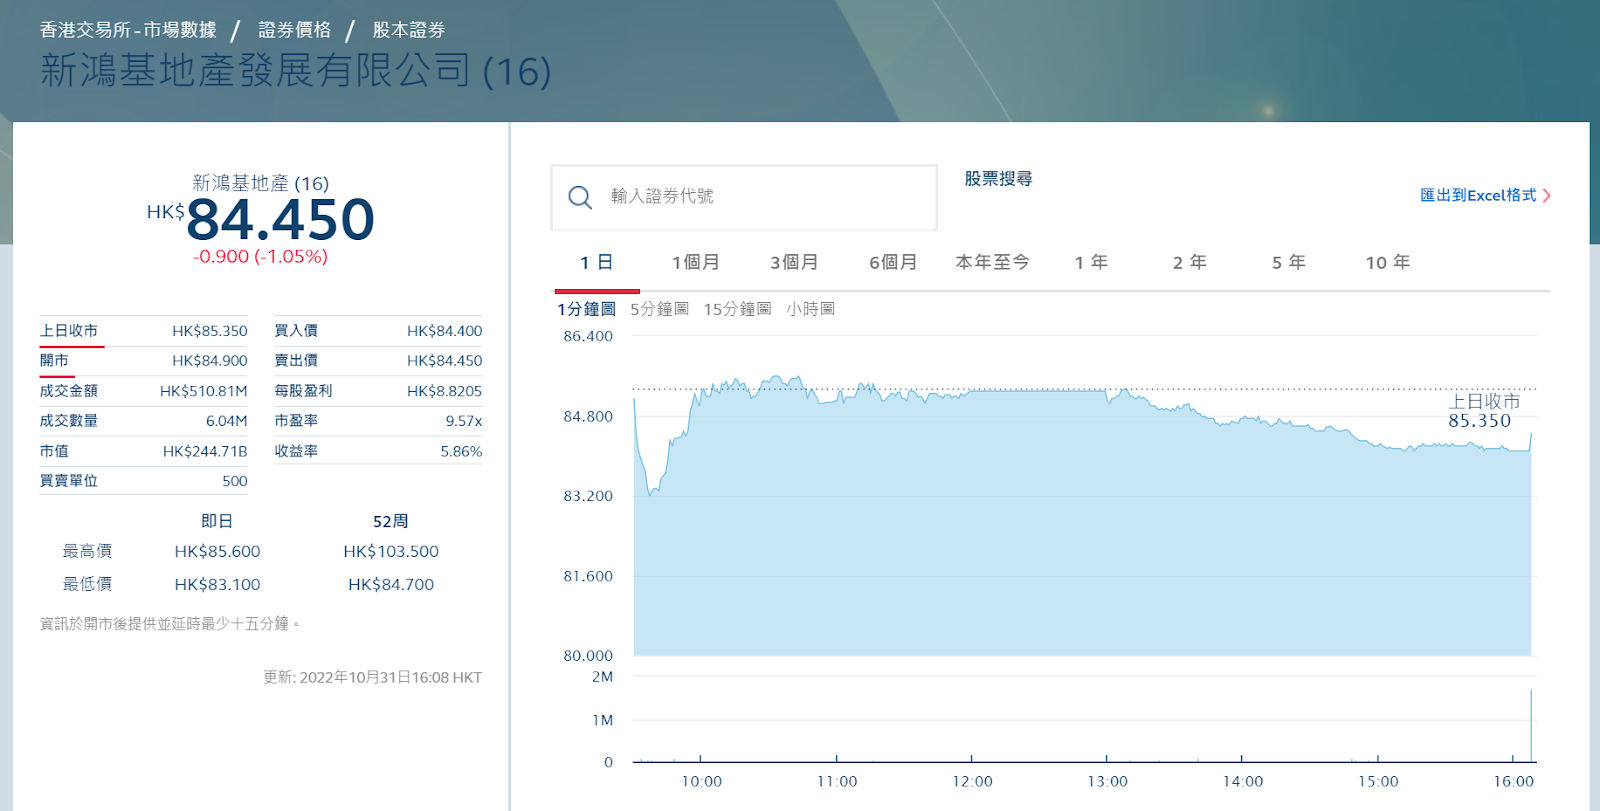Switch to the 1個月 range tab
The image size is (1600, 811).
pos(695,262)
